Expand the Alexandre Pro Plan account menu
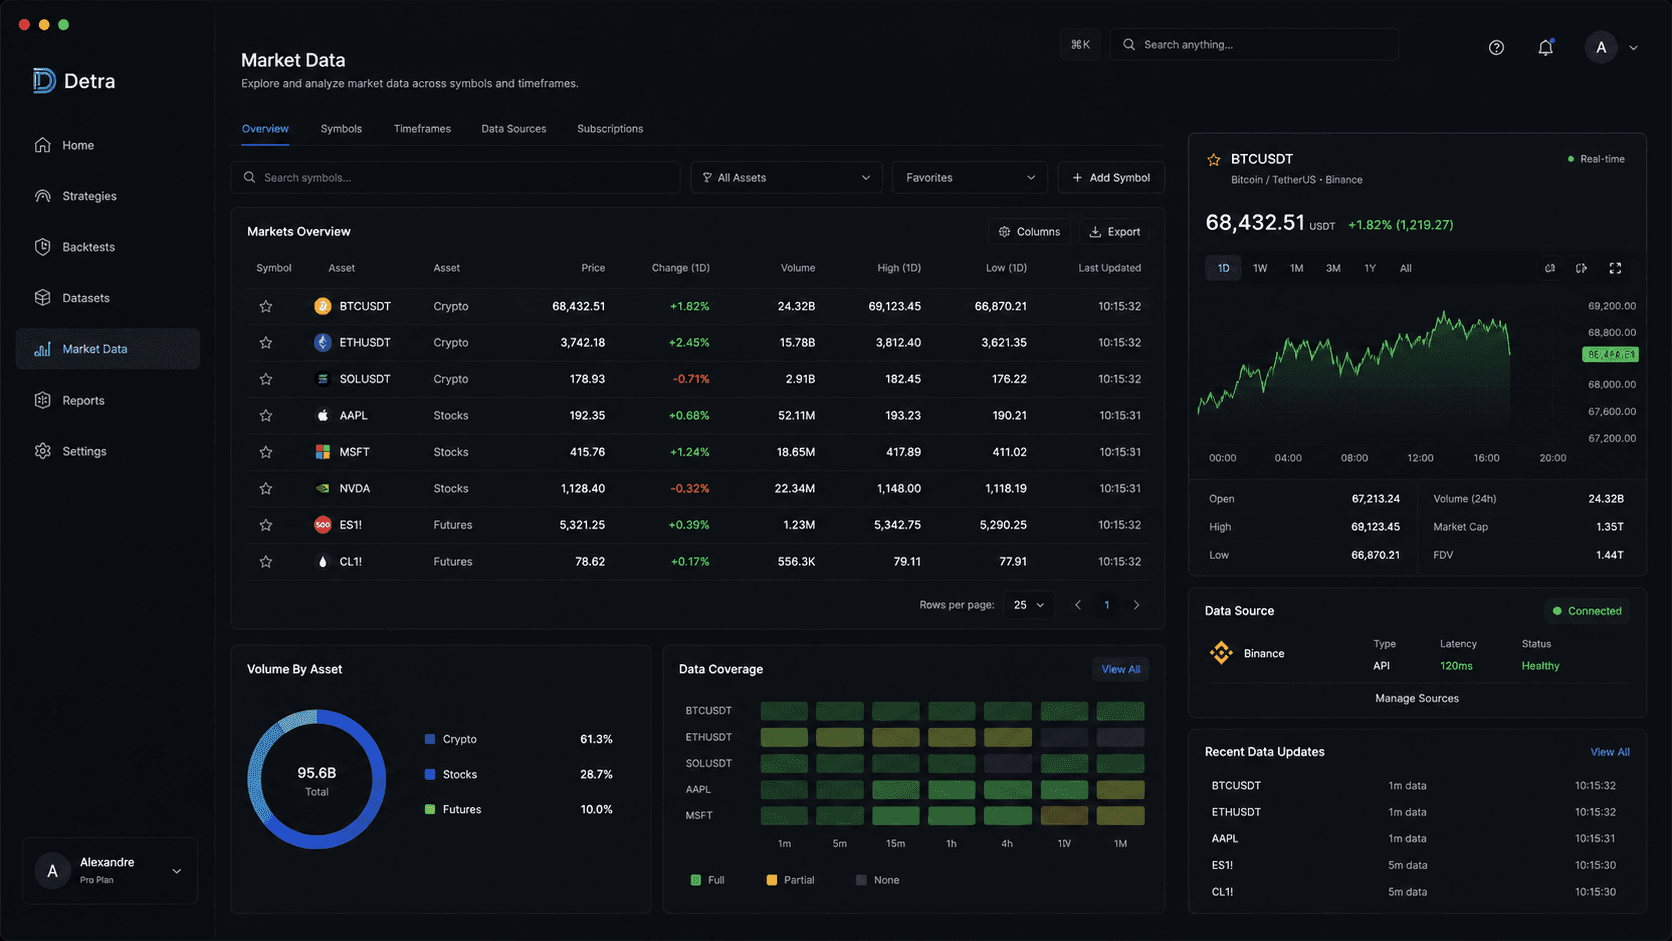This screenshot has width=1672, height=941. [110, 871]
